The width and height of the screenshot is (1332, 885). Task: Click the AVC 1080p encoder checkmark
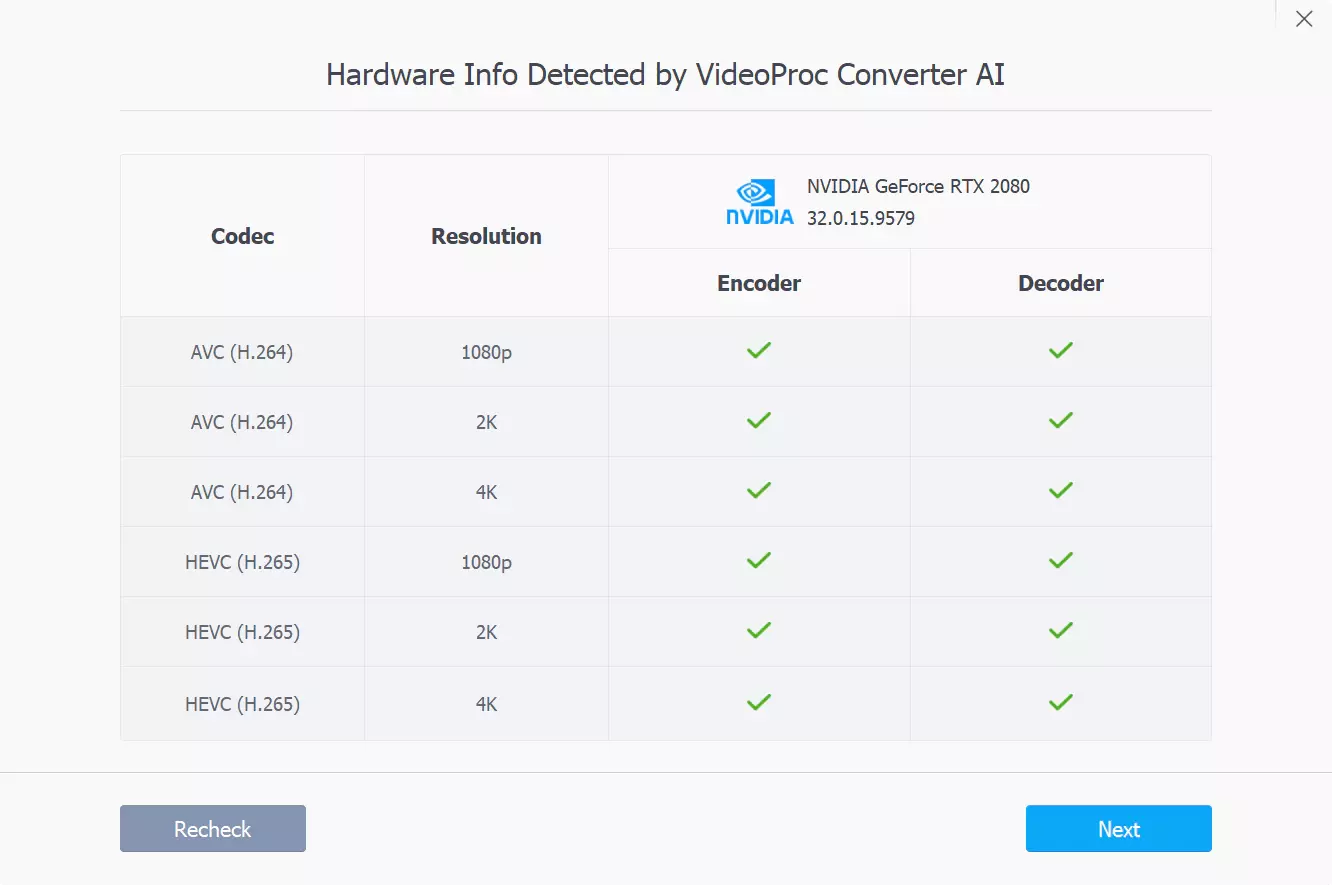759,351
